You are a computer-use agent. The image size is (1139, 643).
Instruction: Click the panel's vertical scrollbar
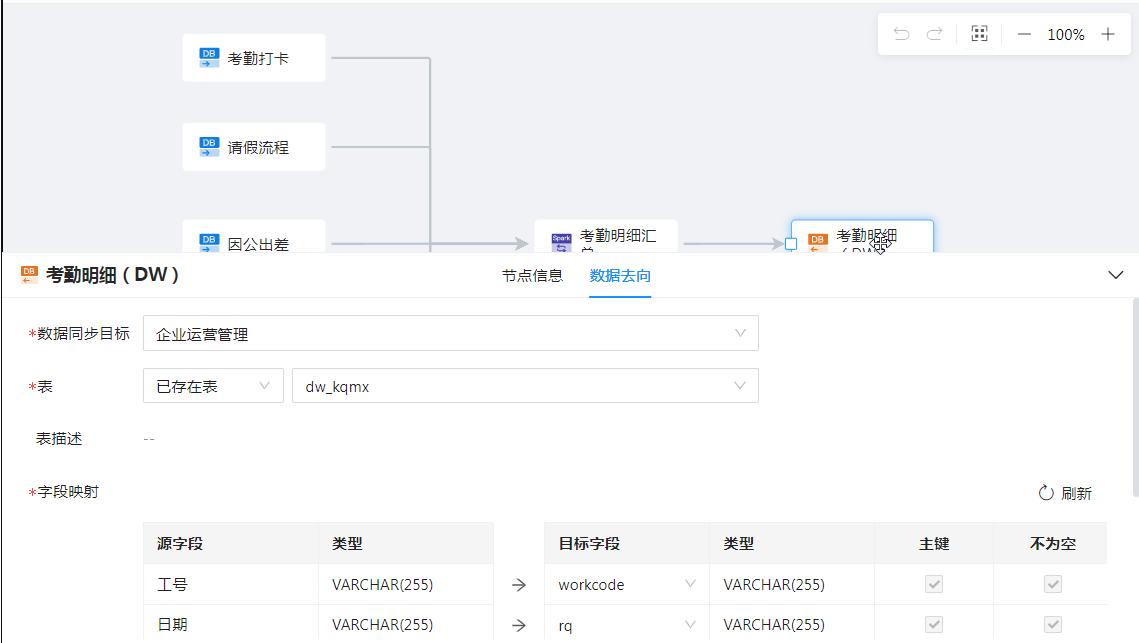click(1134, 400)
